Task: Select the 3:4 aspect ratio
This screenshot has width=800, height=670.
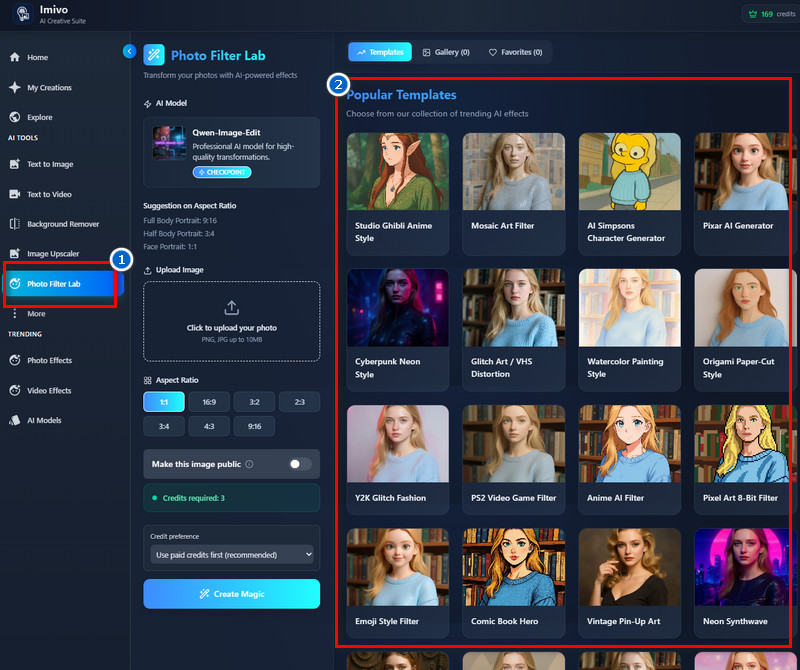Action: (x=164, y=426)
